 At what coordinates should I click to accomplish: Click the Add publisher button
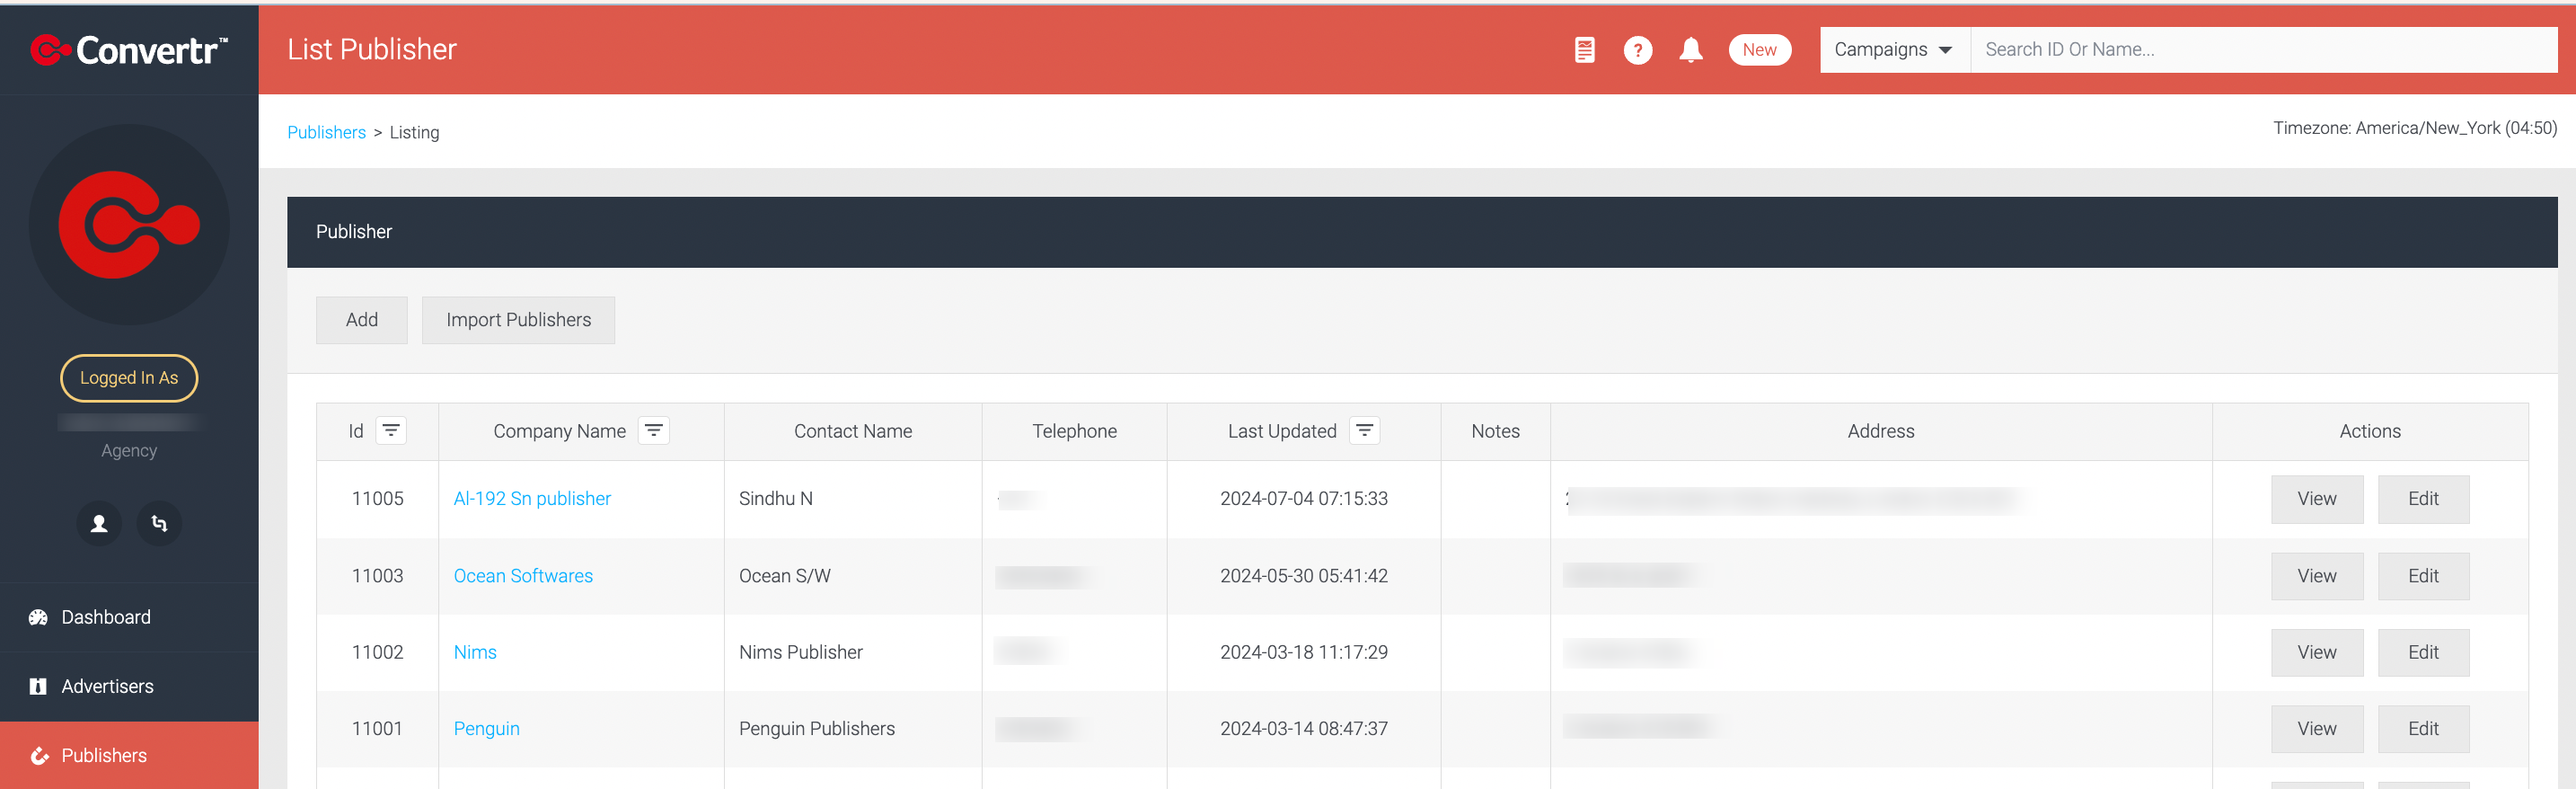tap(362, 320)
